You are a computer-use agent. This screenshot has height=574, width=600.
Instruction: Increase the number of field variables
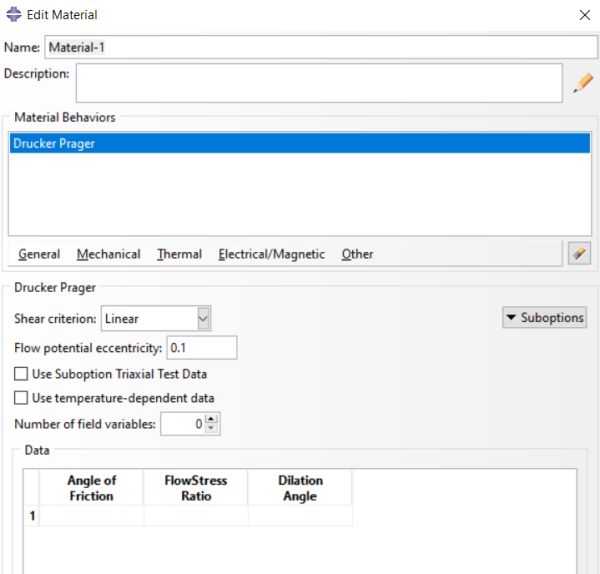[212, 419]
